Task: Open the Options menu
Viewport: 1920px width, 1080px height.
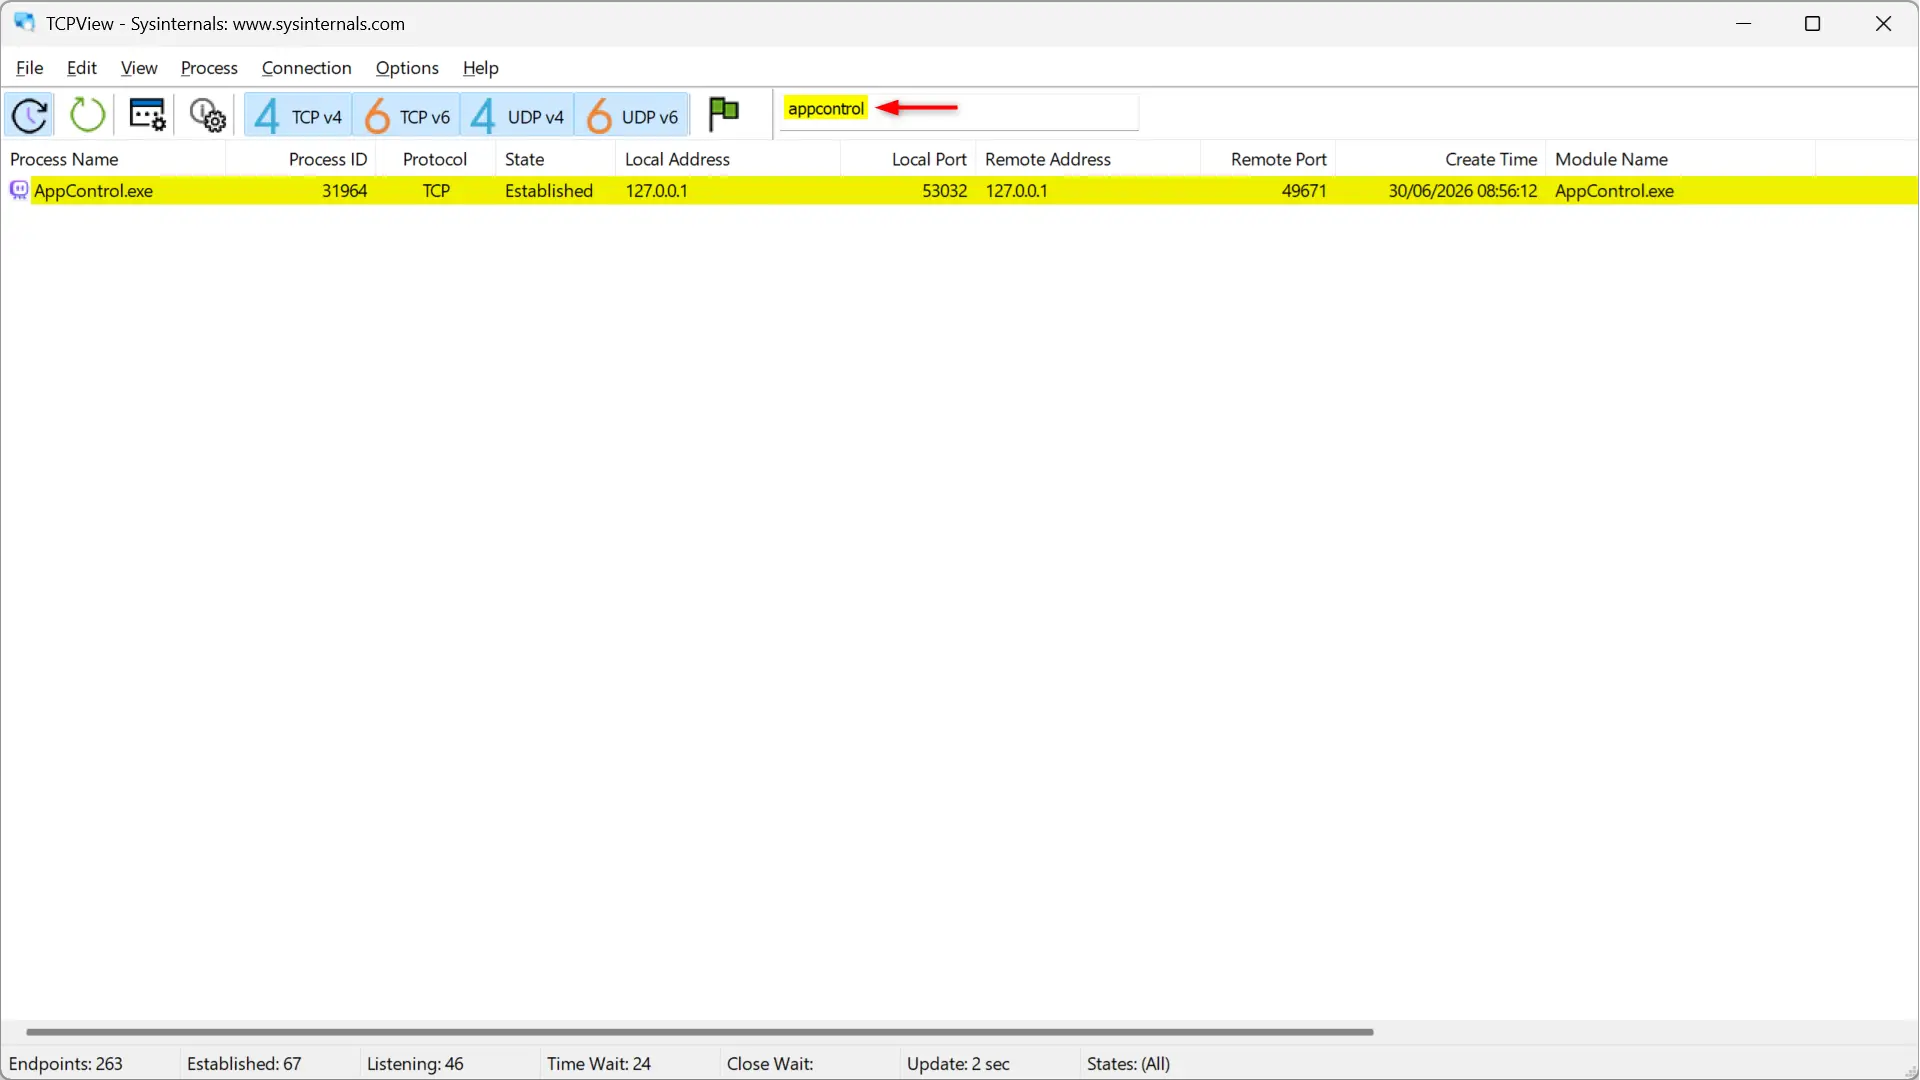Action: coord(407,68)
